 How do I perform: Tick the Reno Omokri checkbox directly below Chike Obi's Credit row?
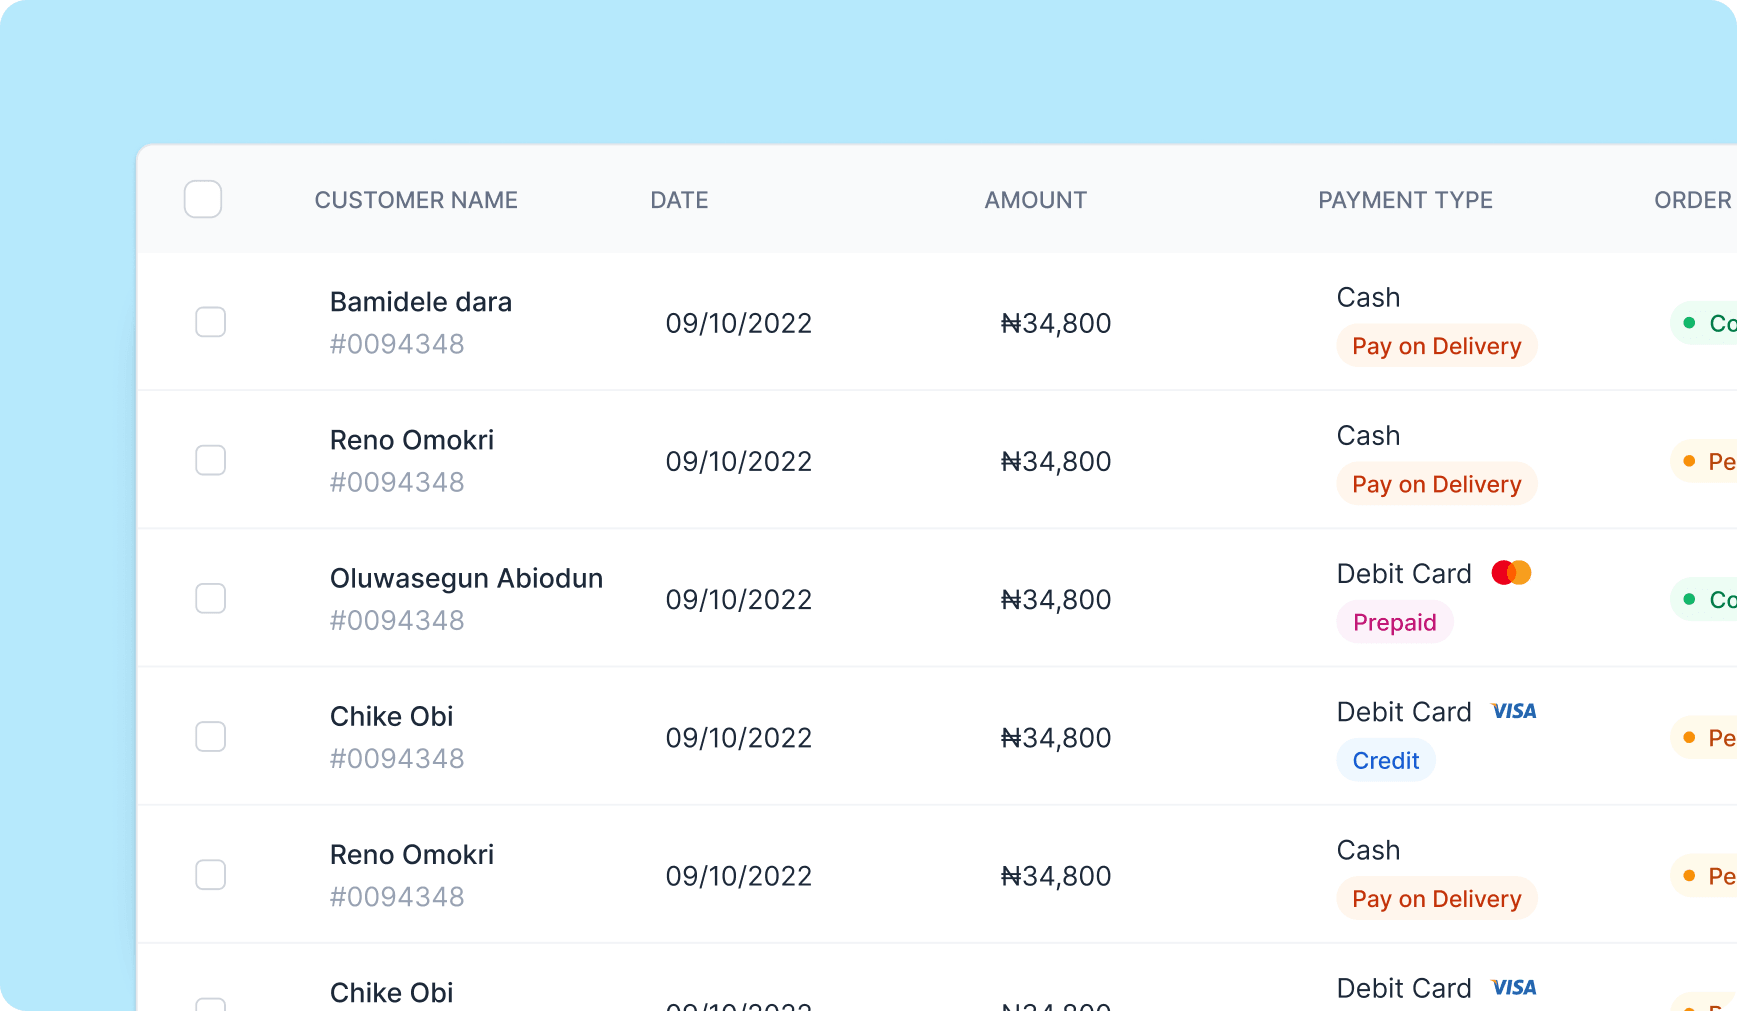click(x=210, y=874)
